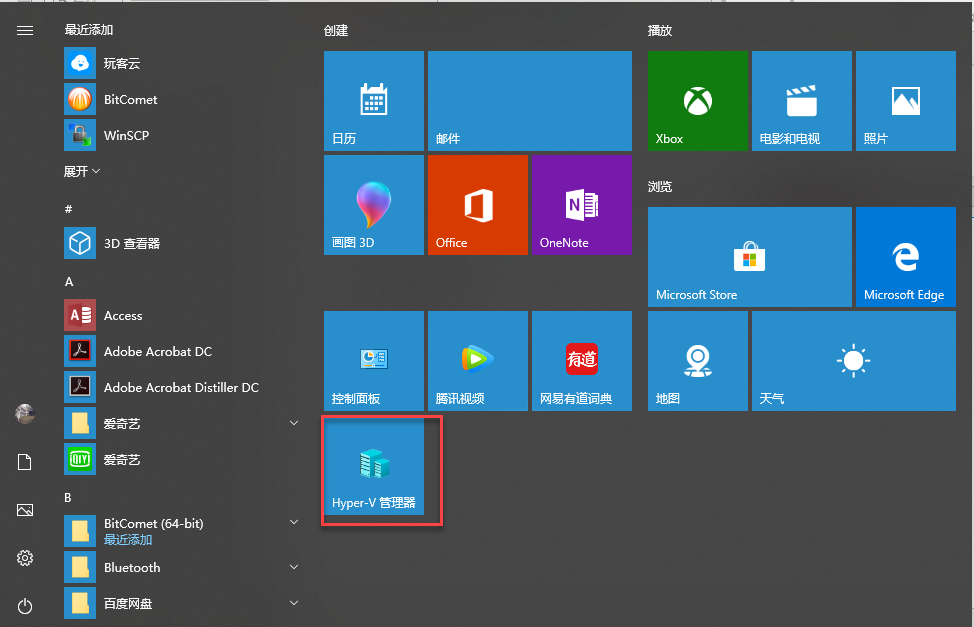Open the 电影和电视 tile
This screenshot has width=974, height=627.
tap(802, 101)
